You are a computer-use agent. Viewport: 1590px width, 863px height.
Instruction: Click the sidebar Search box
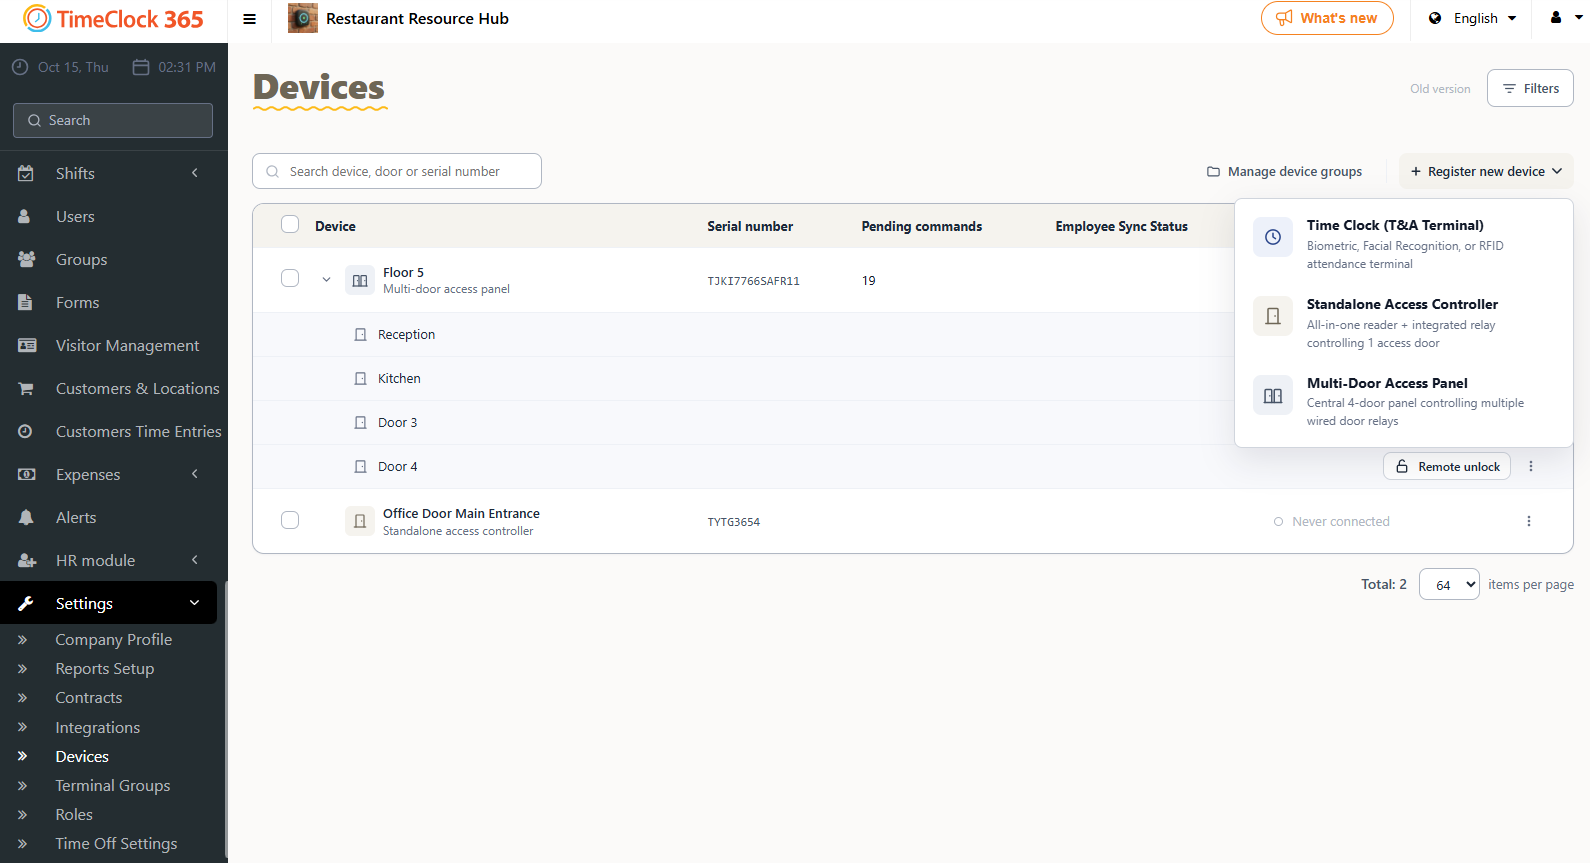pyautogui.click(x=113, y=120)
